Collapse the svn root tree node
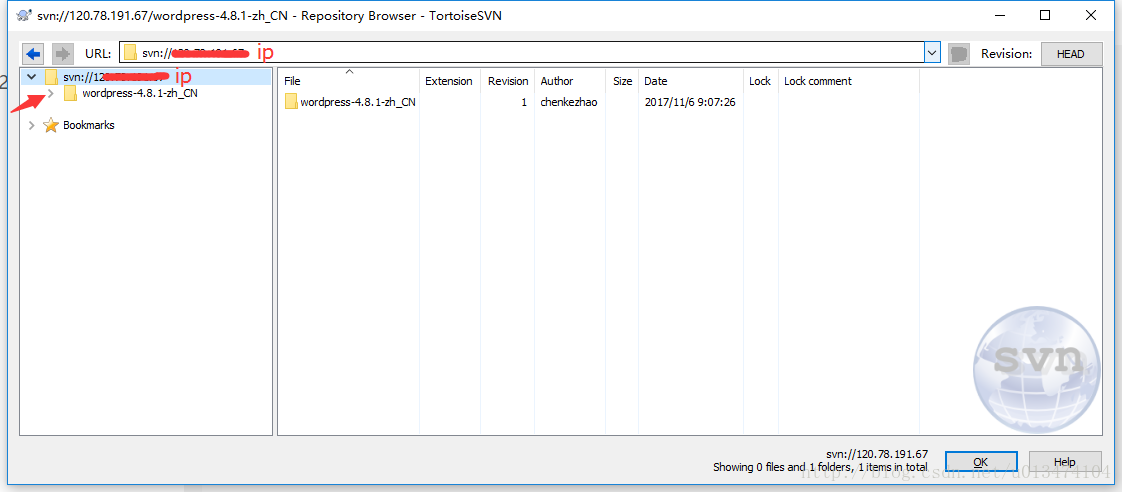The image size is (1122, 492). click(x=31, y=77)
